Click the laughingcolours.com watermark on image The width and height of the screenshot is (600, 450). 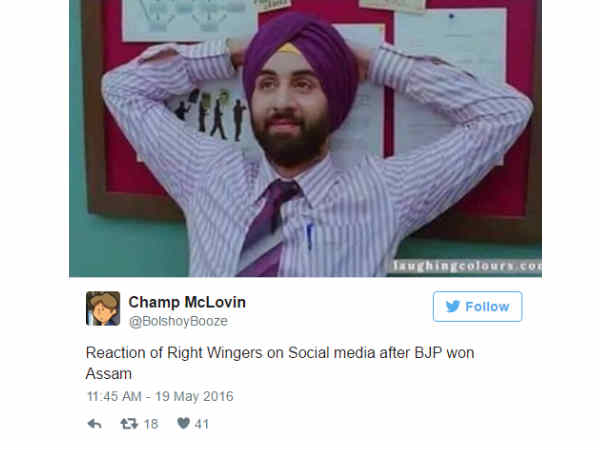467,266
